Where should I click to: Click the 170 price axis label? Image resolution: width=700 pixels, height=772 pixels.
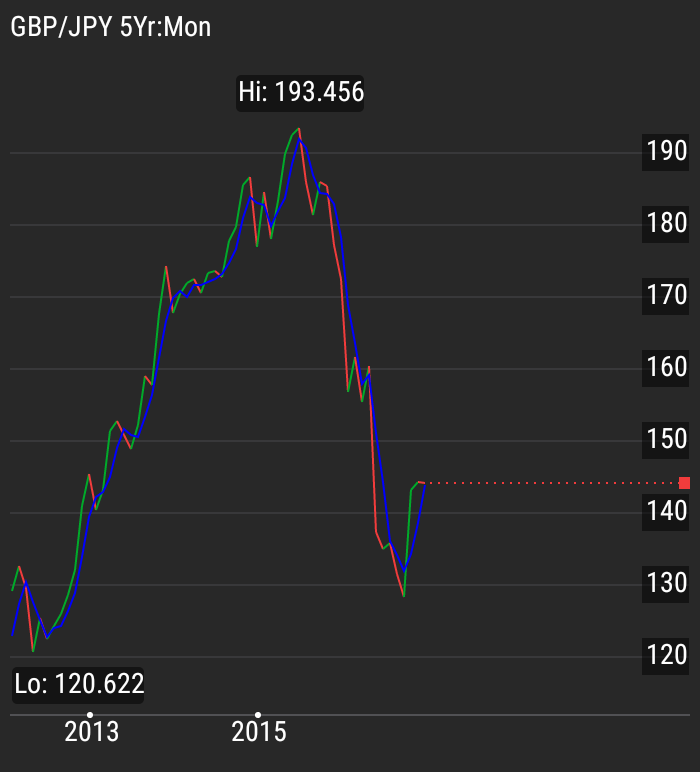coord(666,295)
